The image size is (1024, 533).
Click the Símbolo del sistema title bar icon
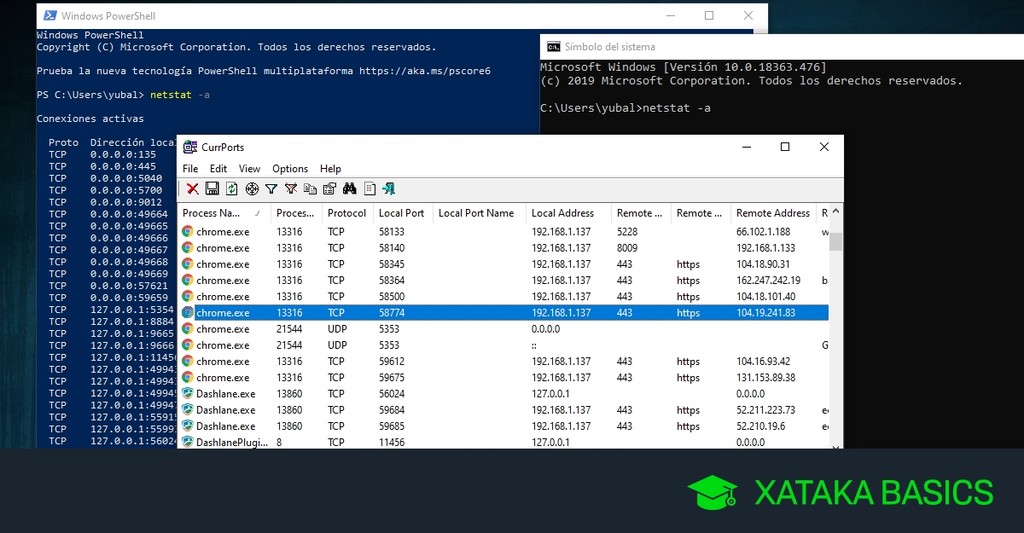(553, 46)
